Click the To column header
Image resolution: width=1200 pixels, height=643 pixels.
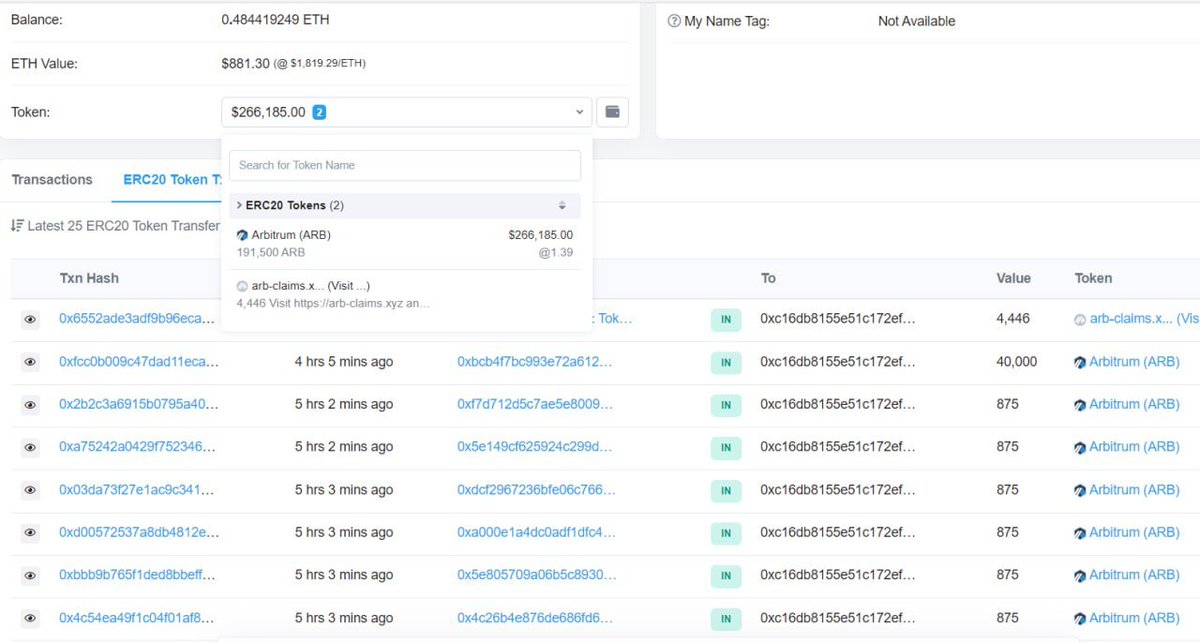768,278
